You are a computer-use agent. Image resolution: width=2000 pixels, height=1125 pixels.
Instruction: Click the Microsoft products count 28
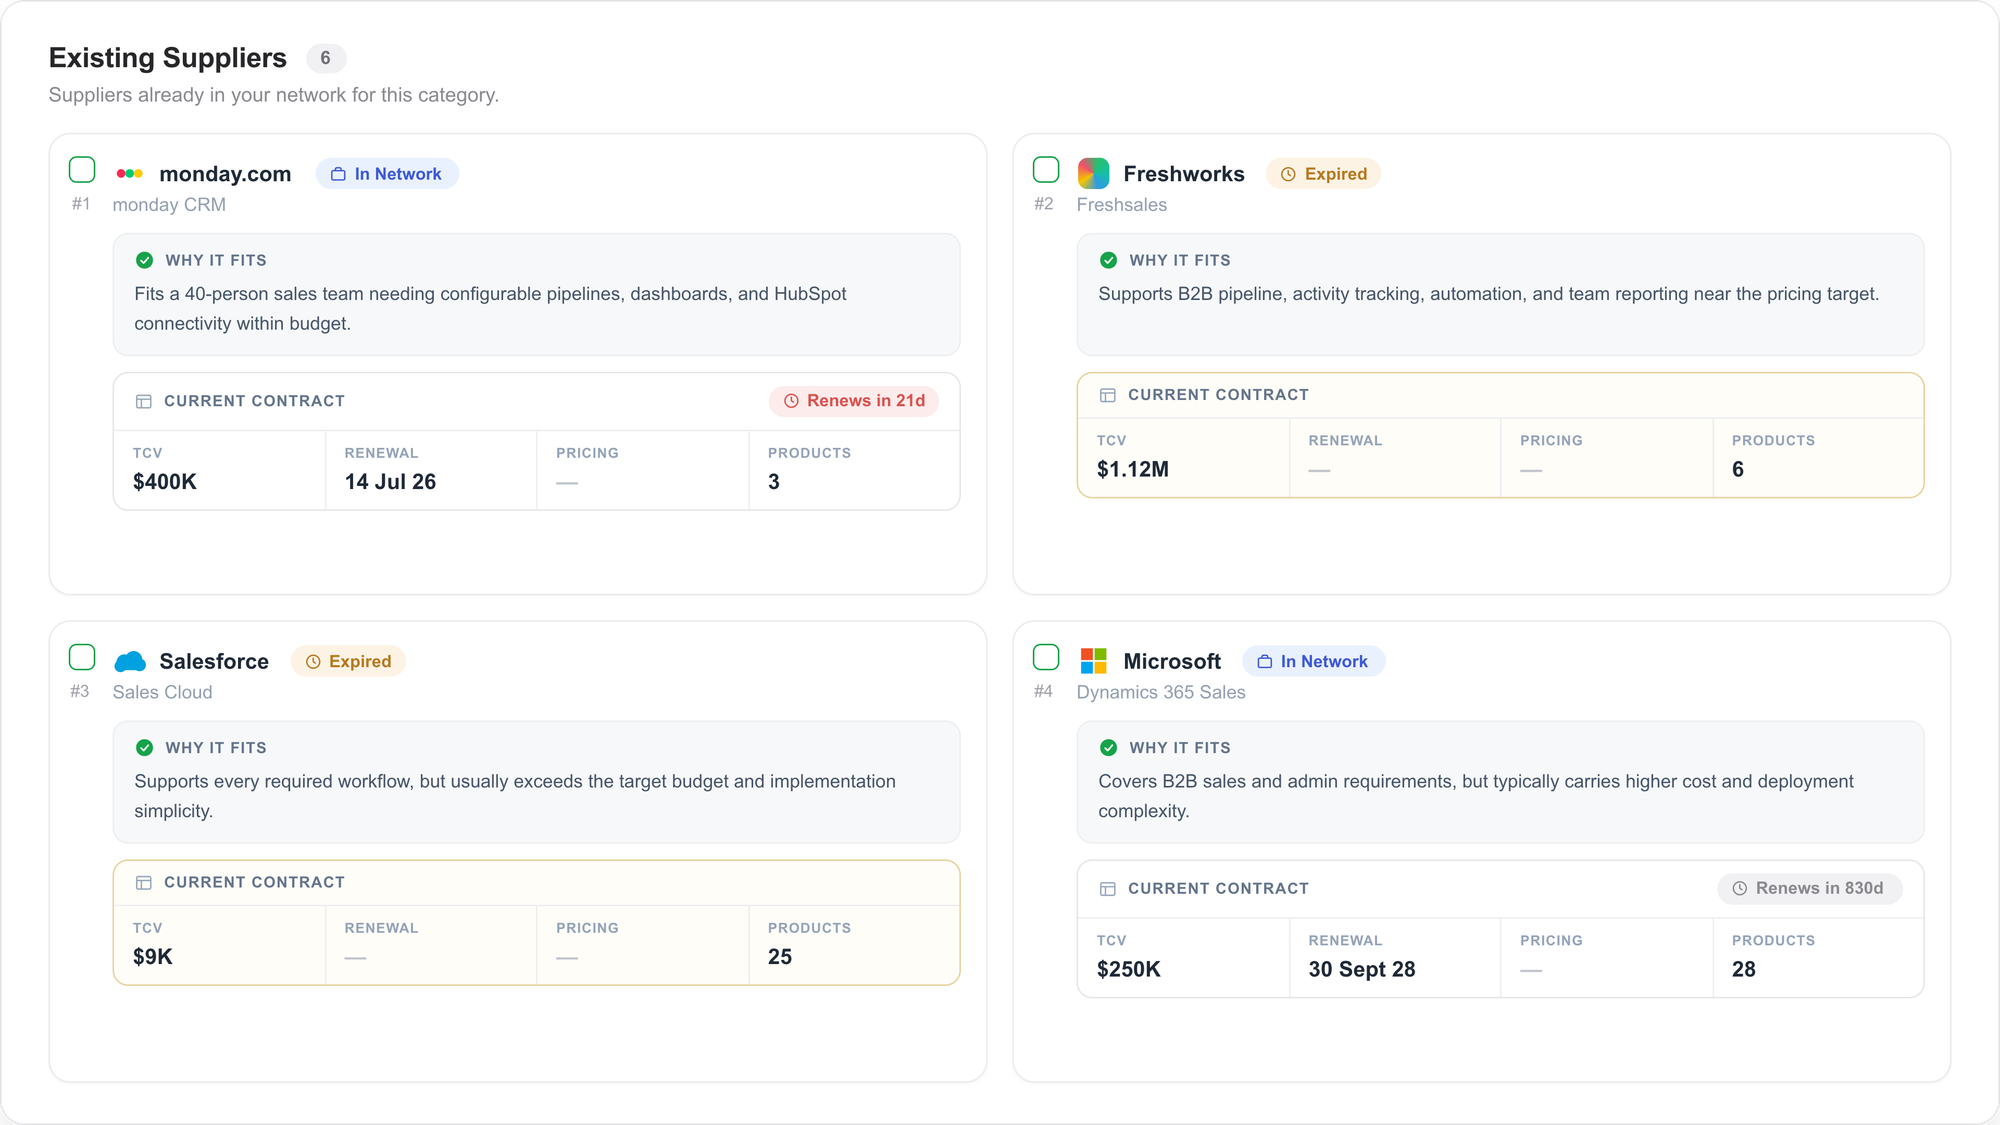point(1744,969)
